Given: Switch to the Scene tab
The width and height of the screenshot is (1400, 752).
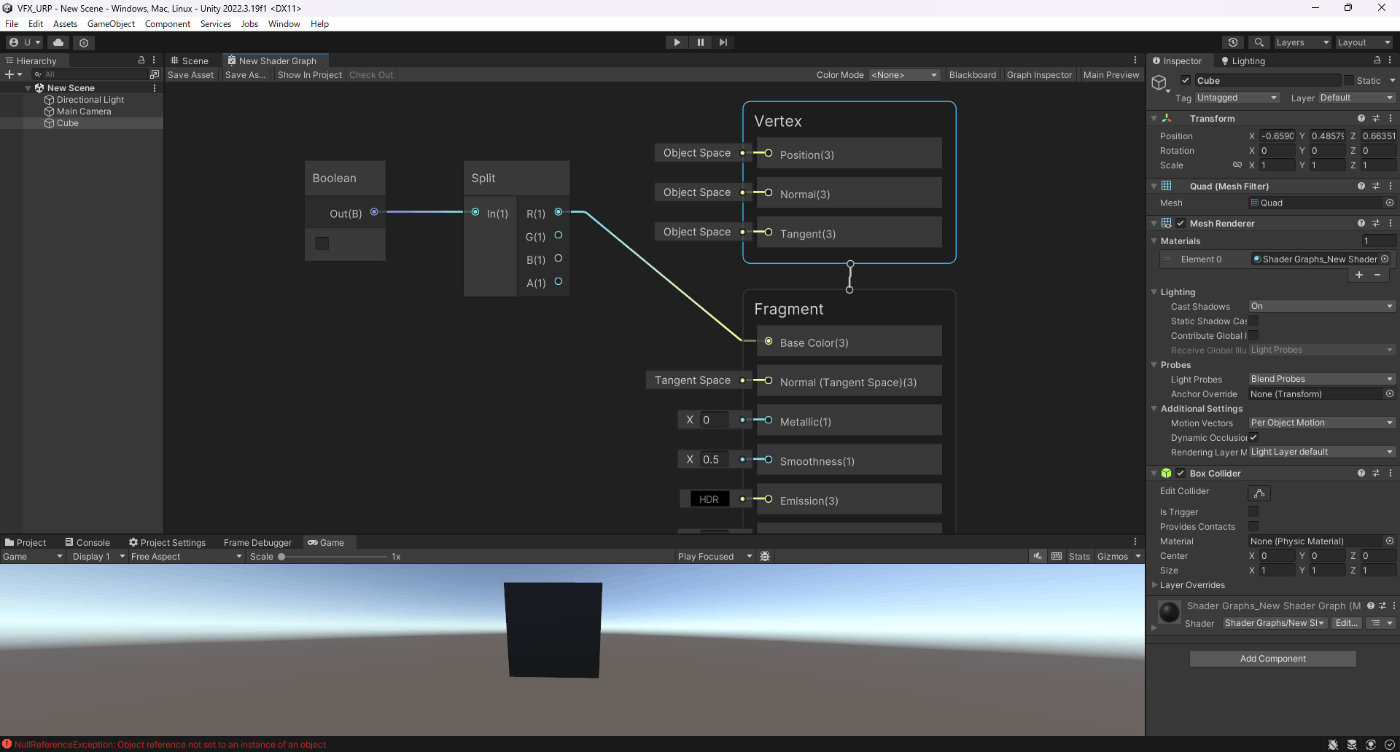Looking at the screenshot, I should 190,61.
